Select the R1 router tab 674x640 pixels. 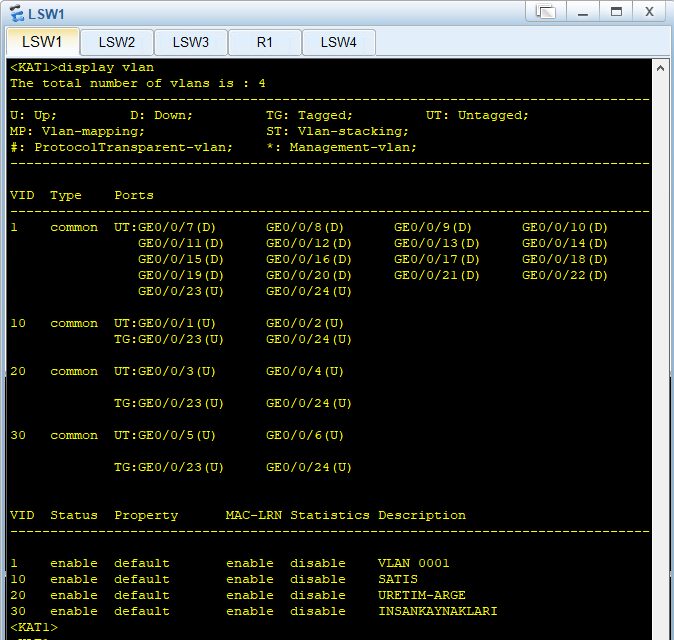tap(264, 42)
